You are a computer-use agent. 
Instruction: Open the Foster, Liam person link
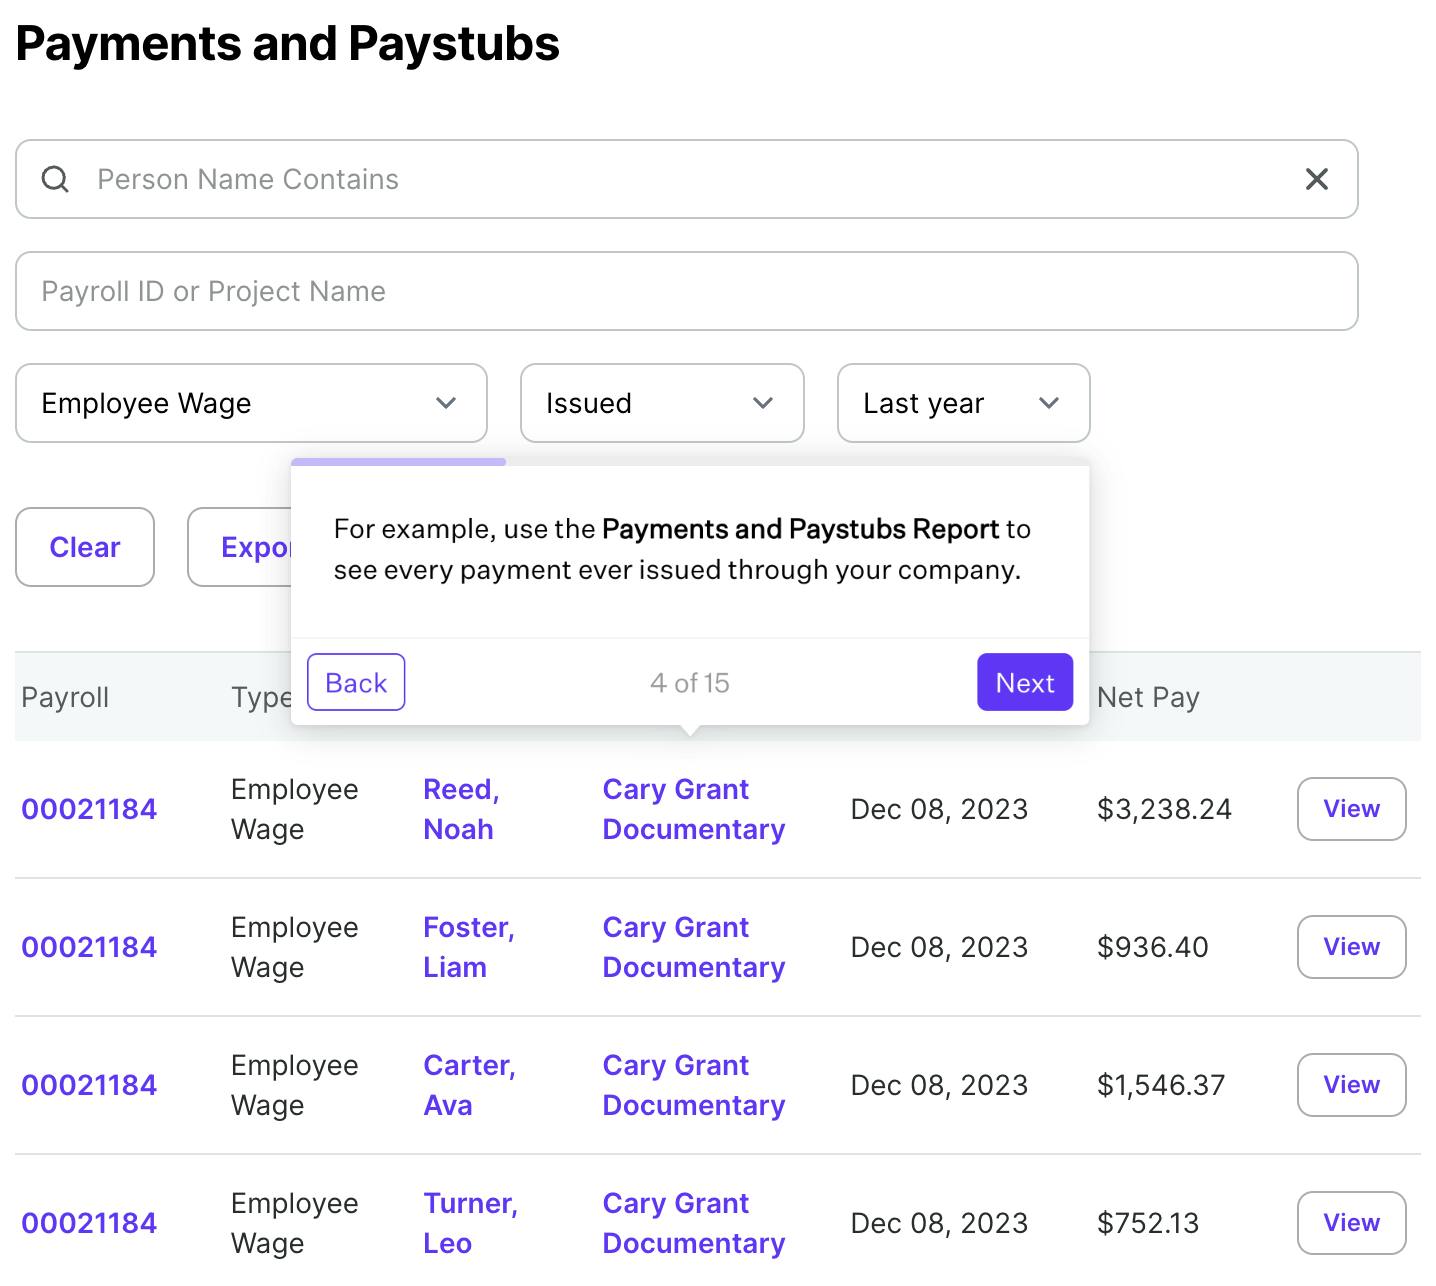[x=468, y=947]
